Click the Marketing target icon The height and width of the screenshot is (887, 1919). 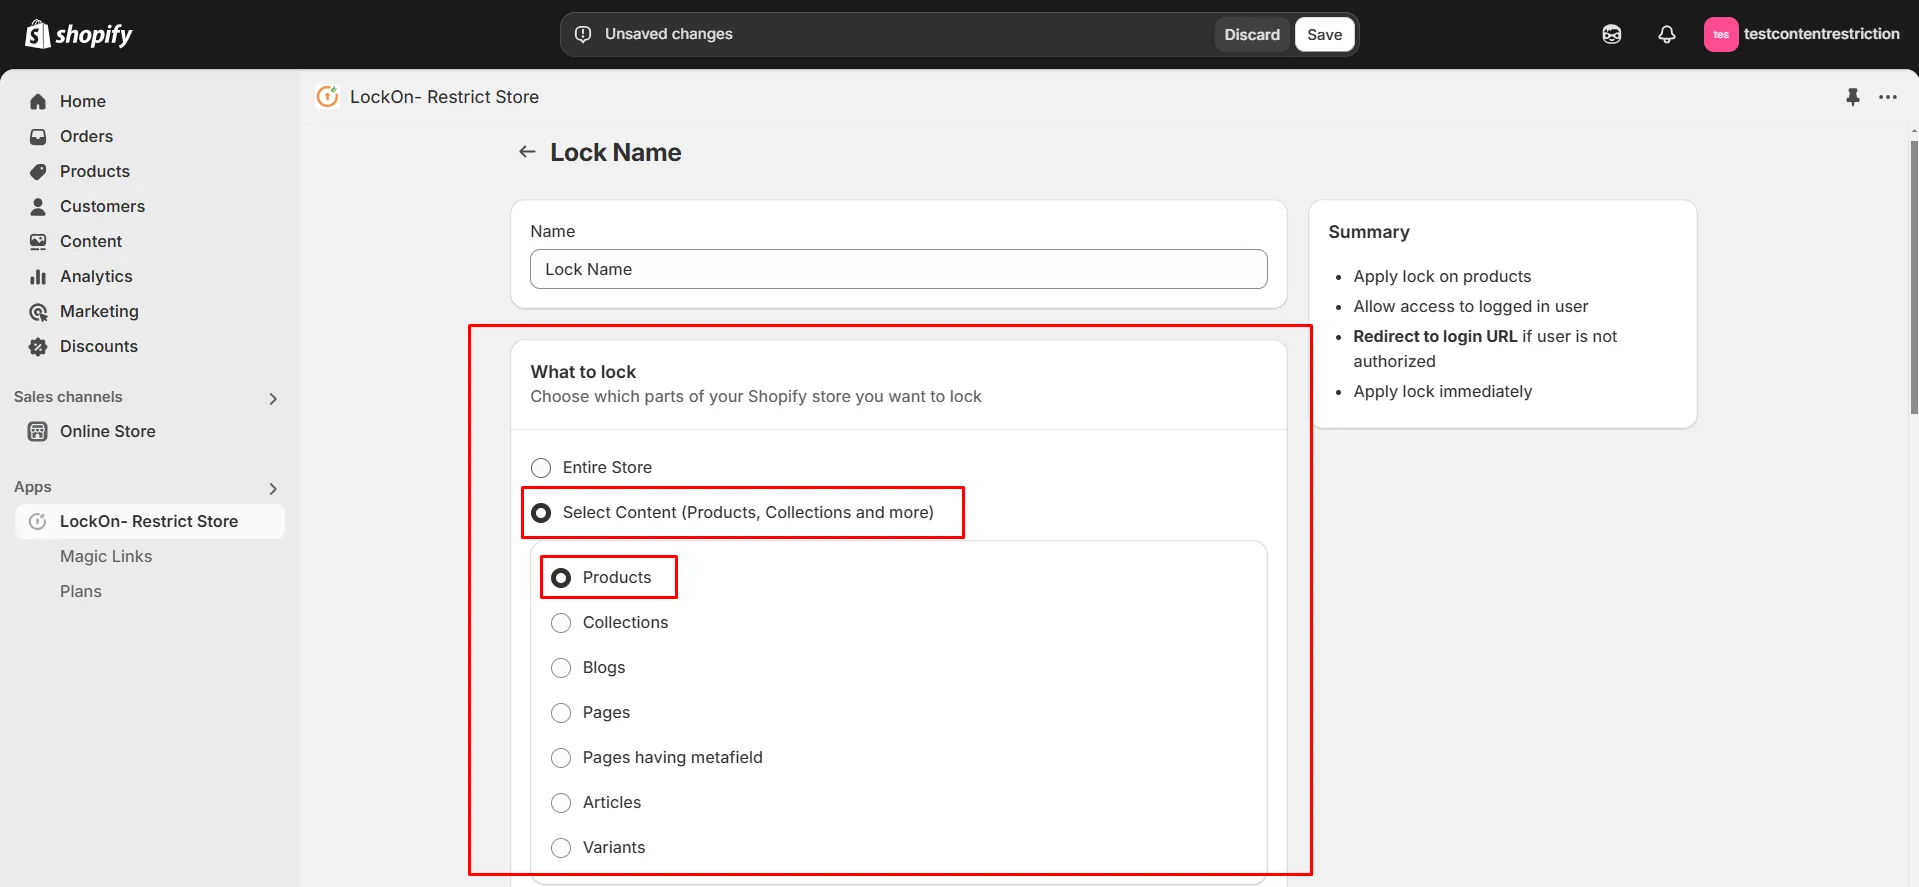(x=38, y=311)
